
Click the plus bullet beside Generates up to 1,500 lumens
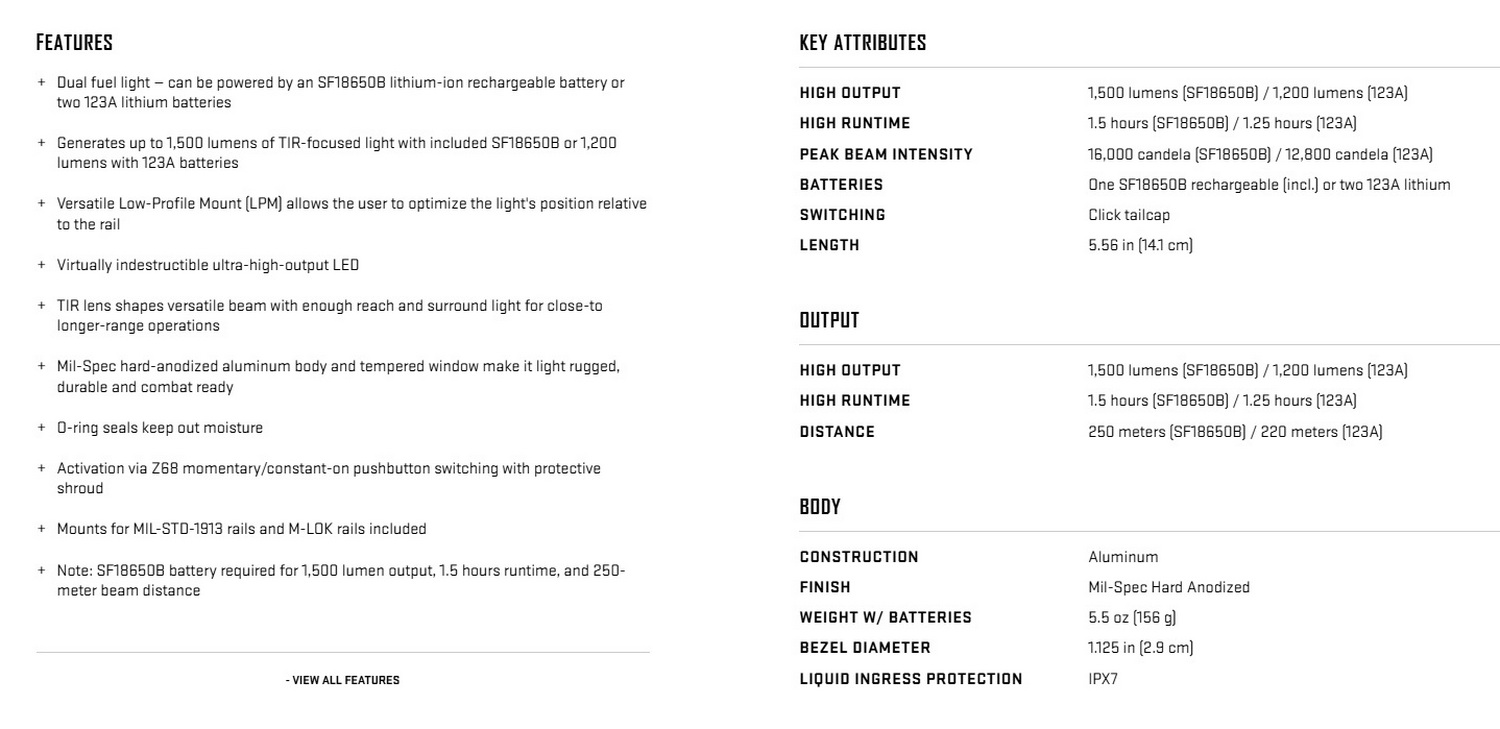point(42,143)
